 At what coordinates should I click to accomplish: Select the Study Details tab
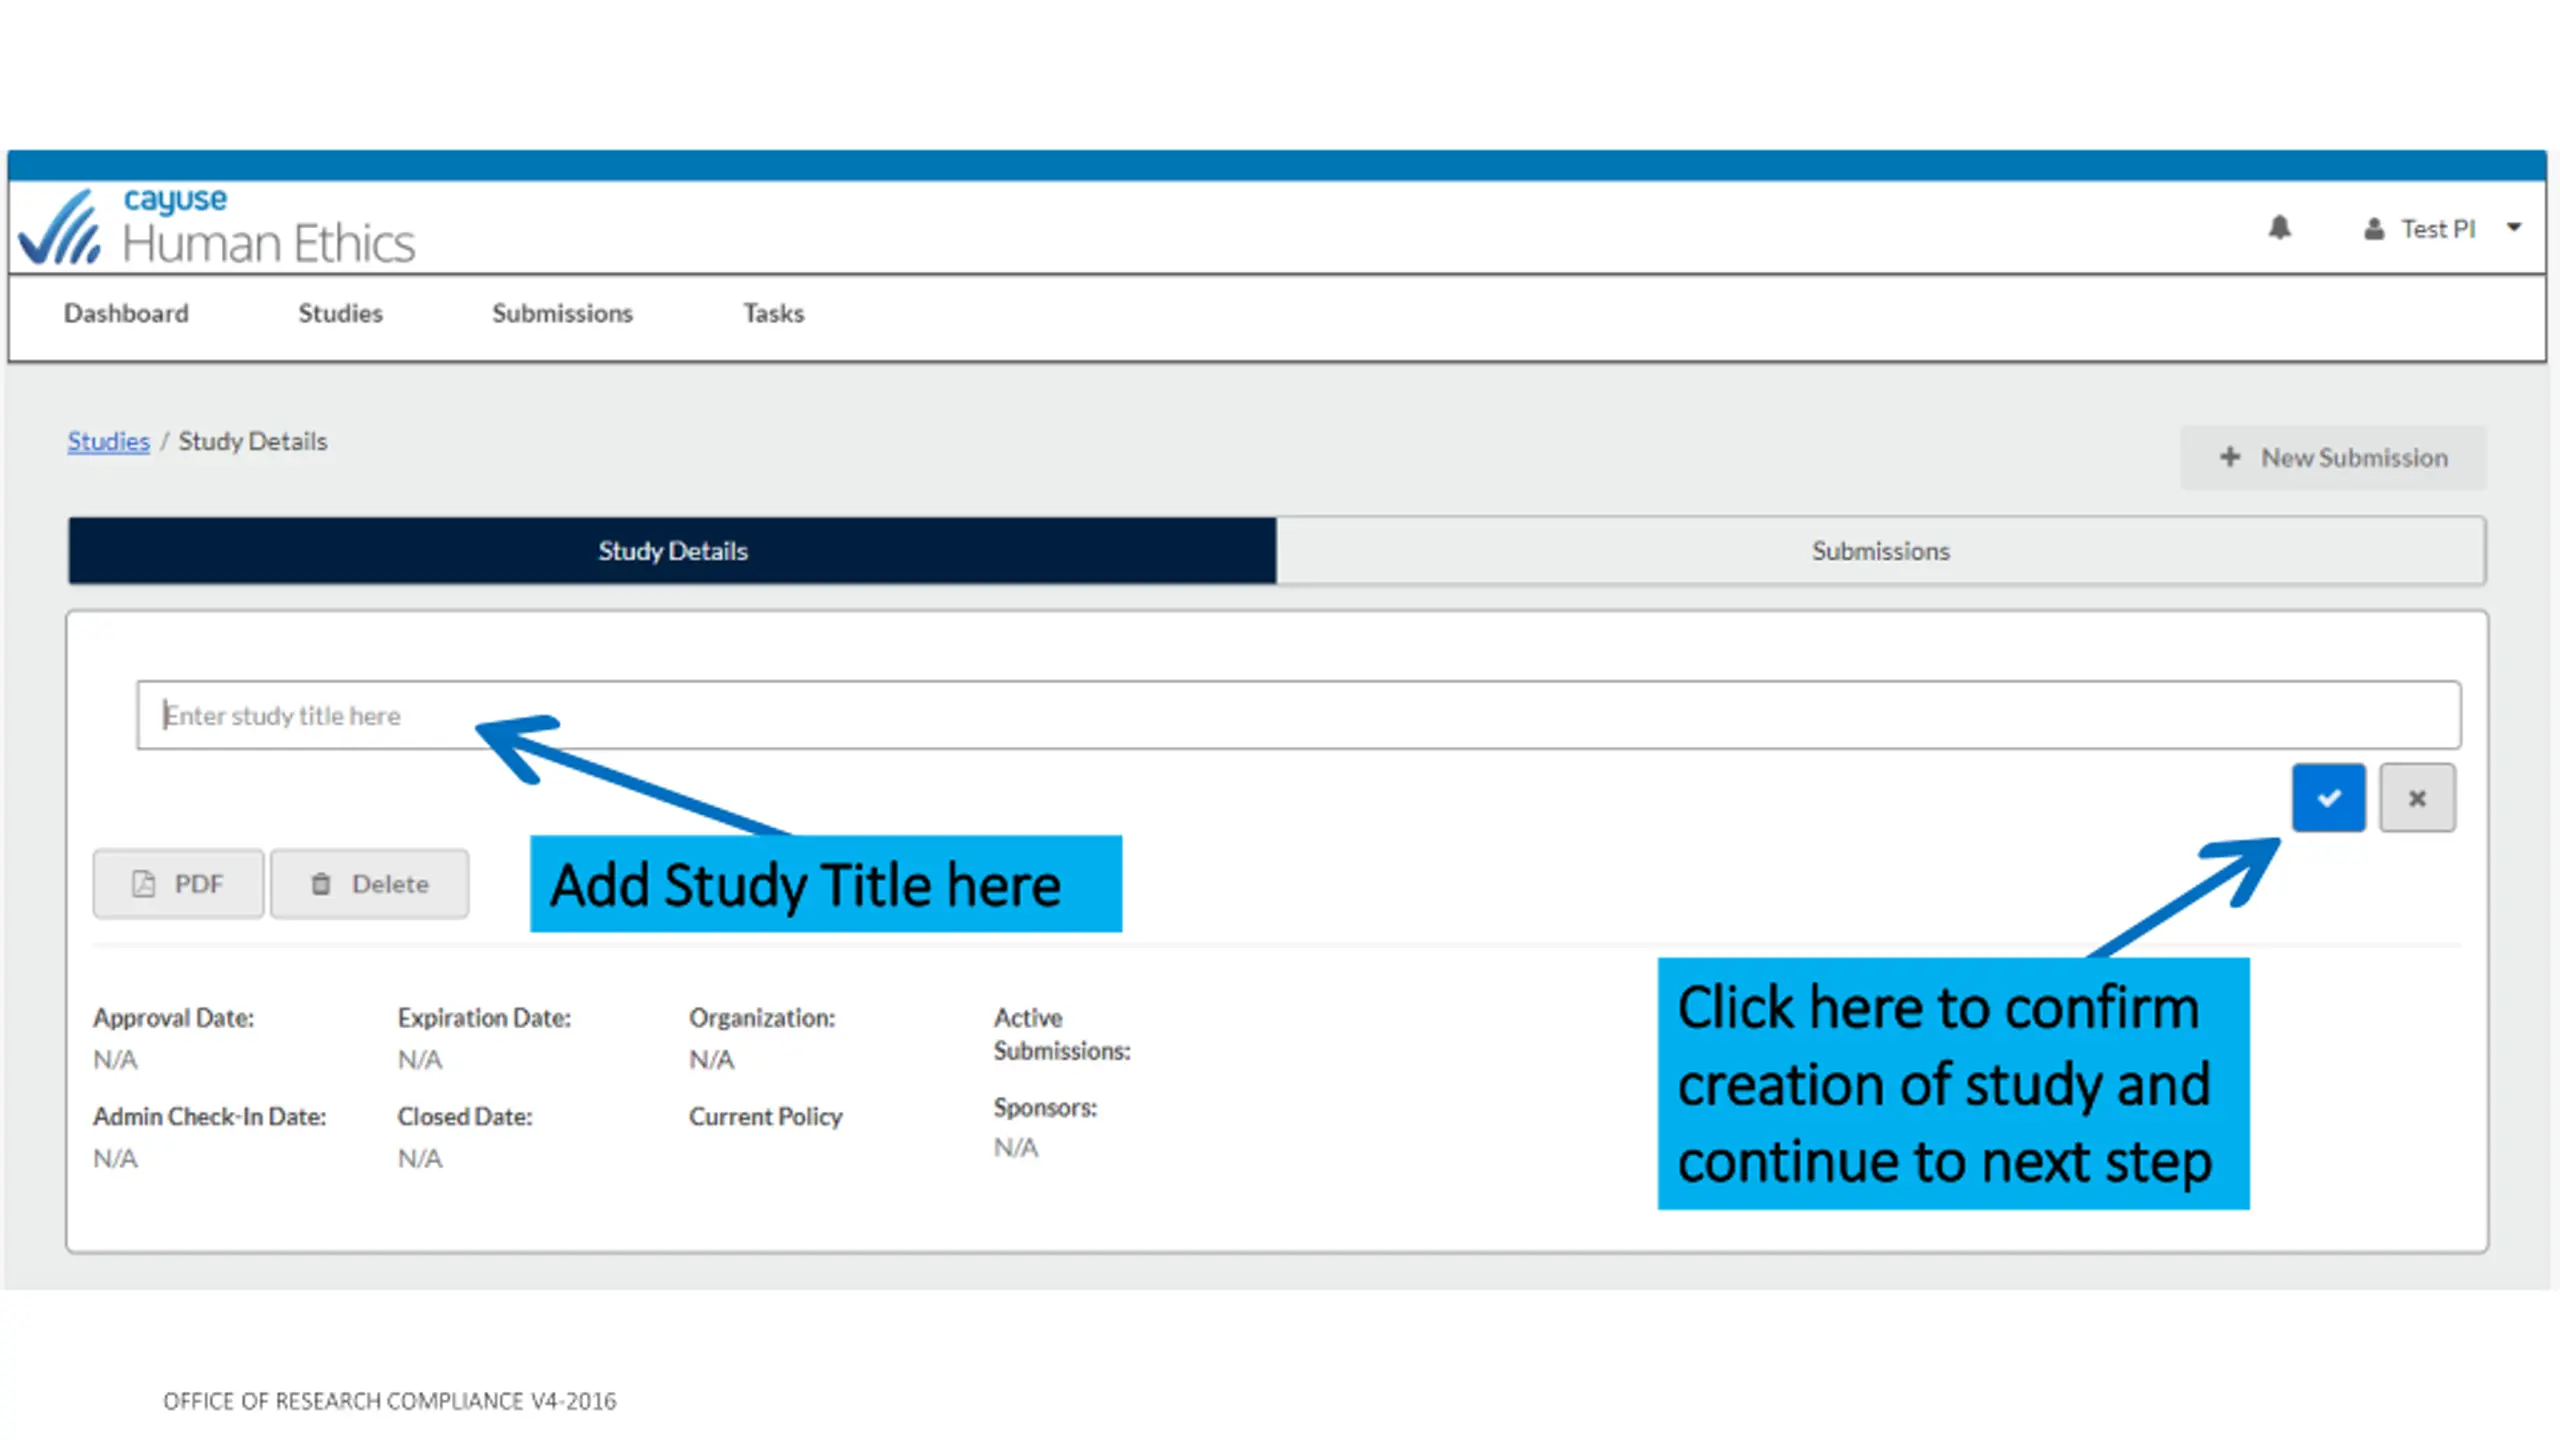point(672,550)
